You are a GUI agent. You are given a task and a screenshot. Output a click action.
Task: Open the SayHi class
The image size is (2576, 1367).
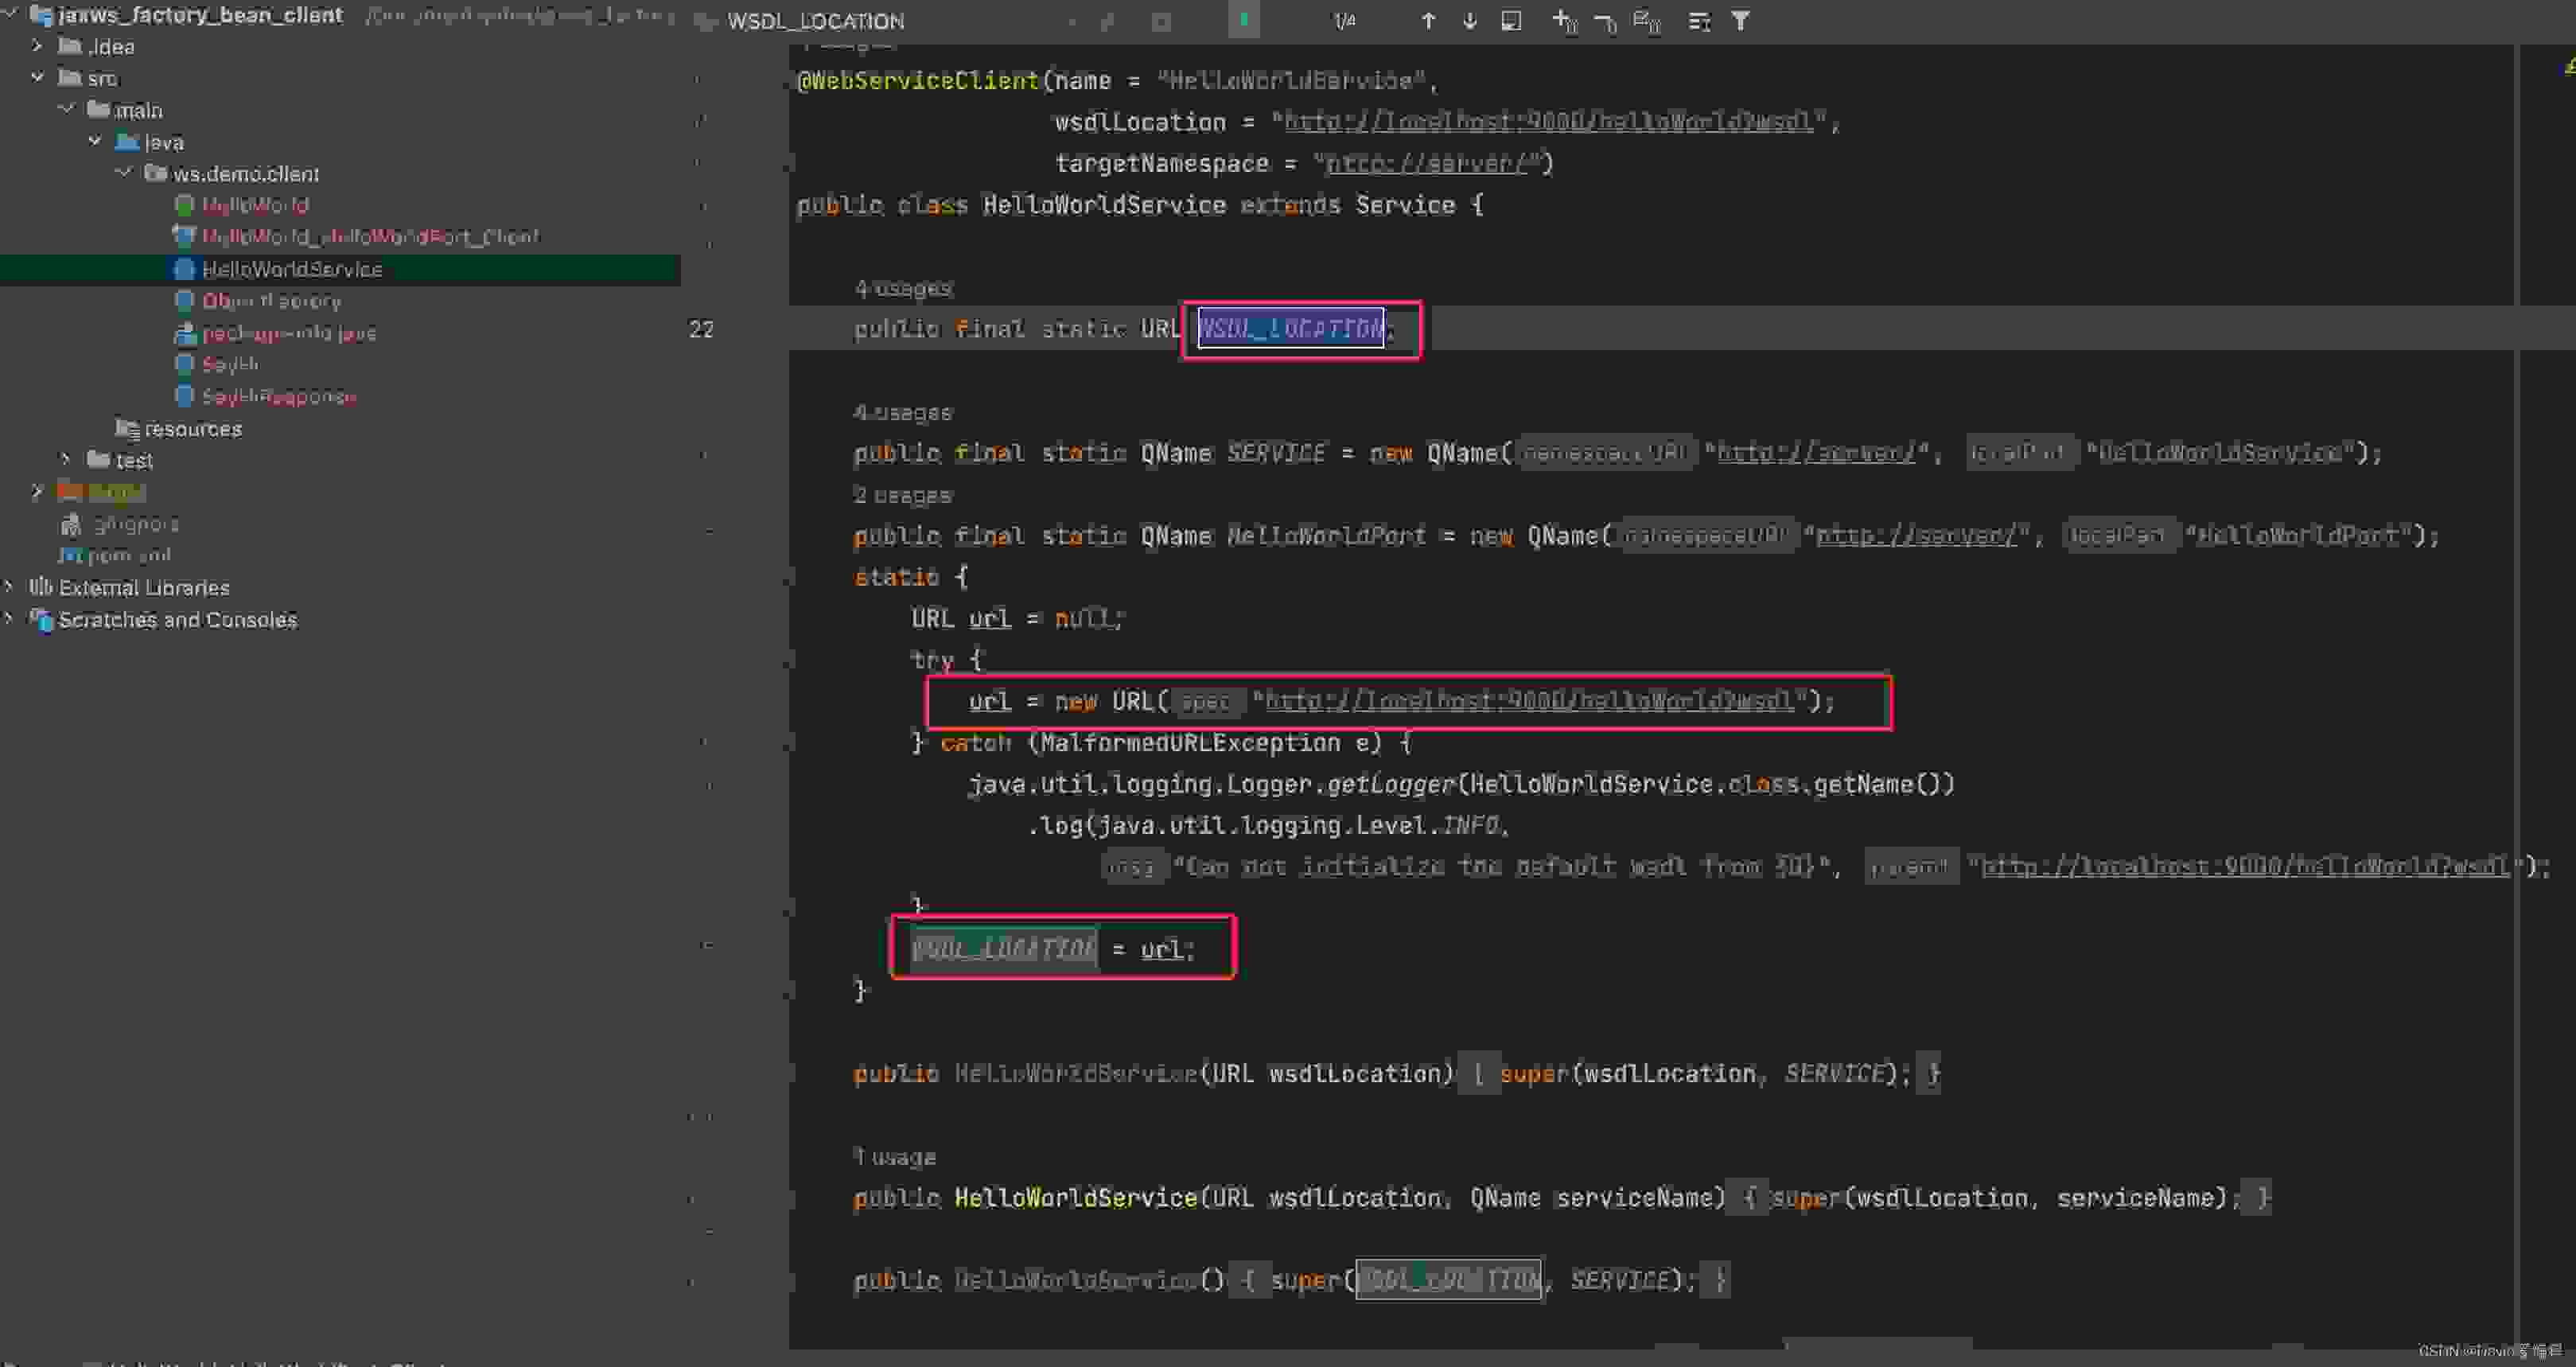[x=230, y=364]
